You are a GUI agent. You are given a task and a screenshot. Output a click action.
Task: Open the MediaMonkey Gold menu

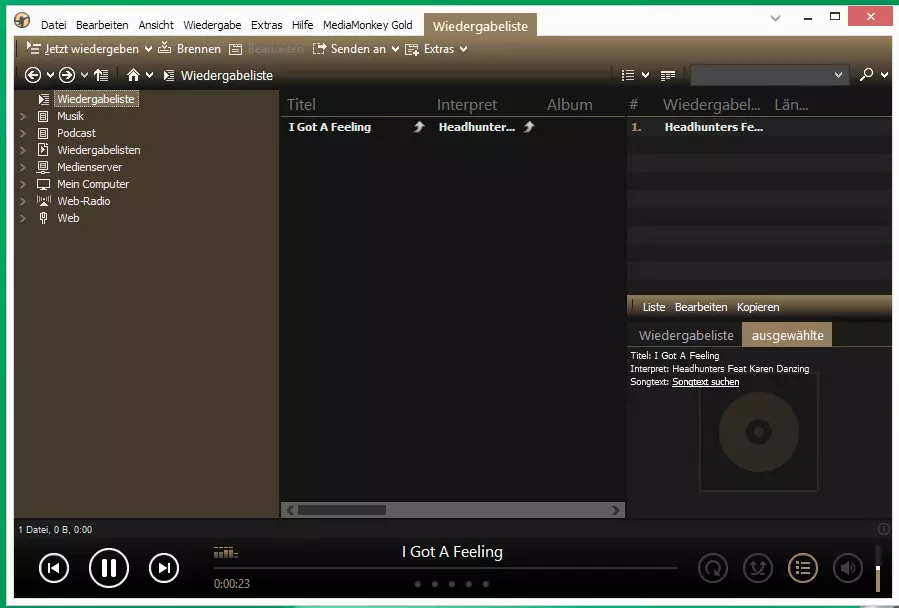click(x=368, y=25)
